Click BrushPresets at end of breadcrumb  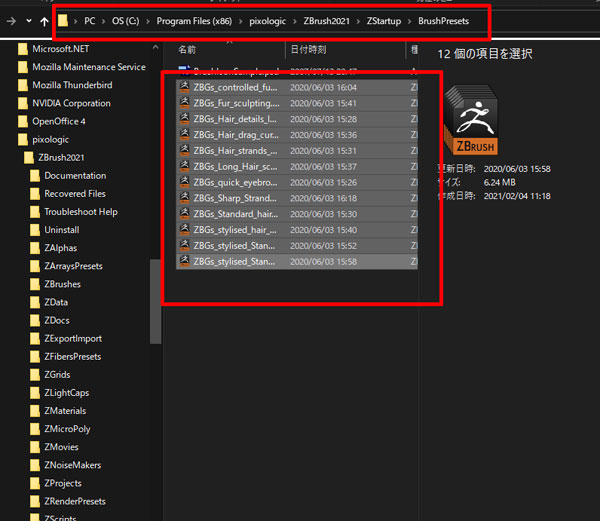point(443,21)
